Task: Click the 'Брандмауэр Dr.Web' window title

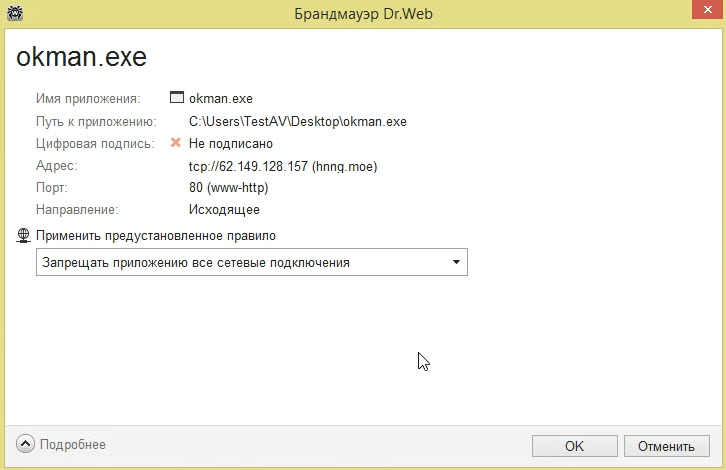Action: click(362, 14)
